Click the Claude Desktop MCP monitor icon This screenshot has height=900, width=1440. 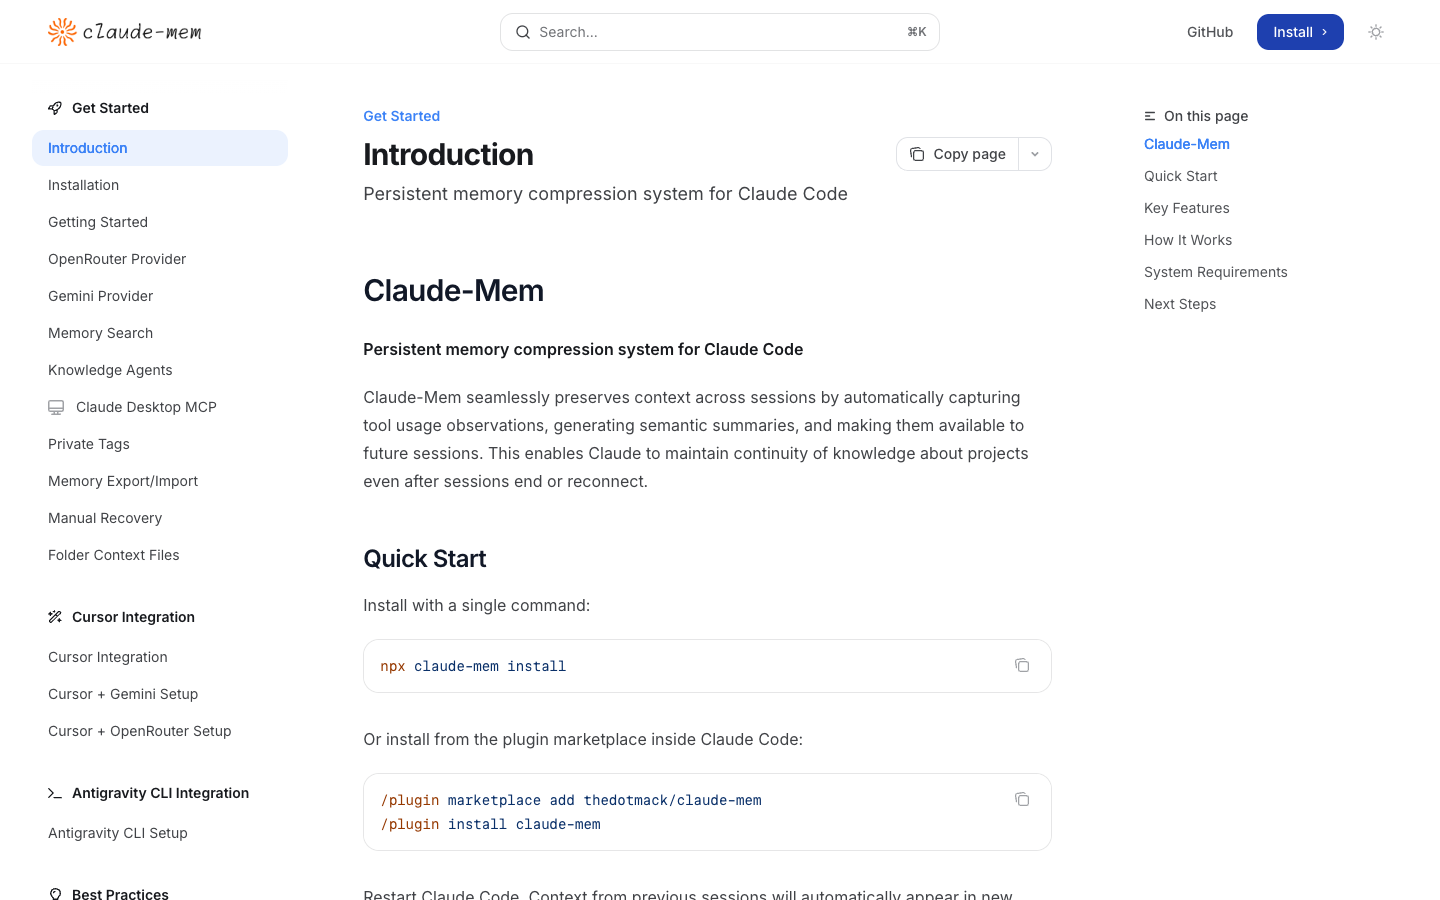point(56,407)
